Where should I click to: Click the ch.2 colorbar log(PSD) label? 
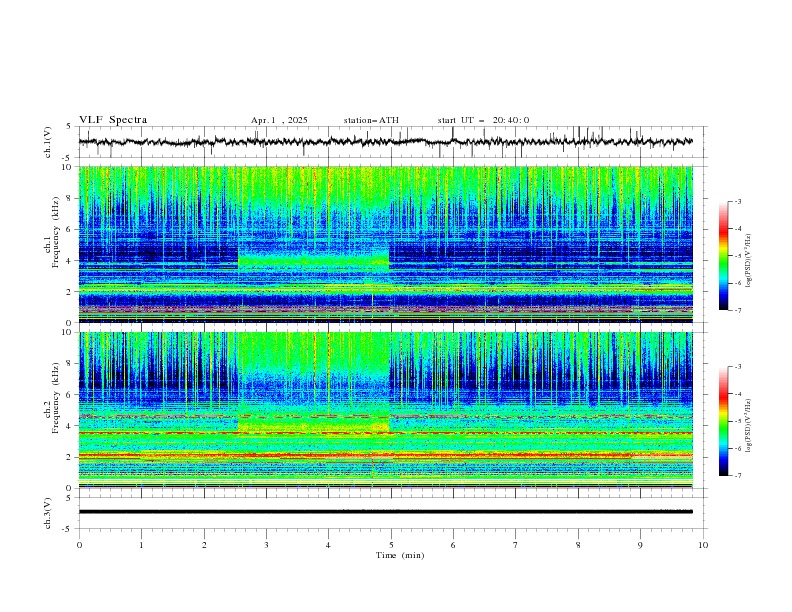coord(749,425)
